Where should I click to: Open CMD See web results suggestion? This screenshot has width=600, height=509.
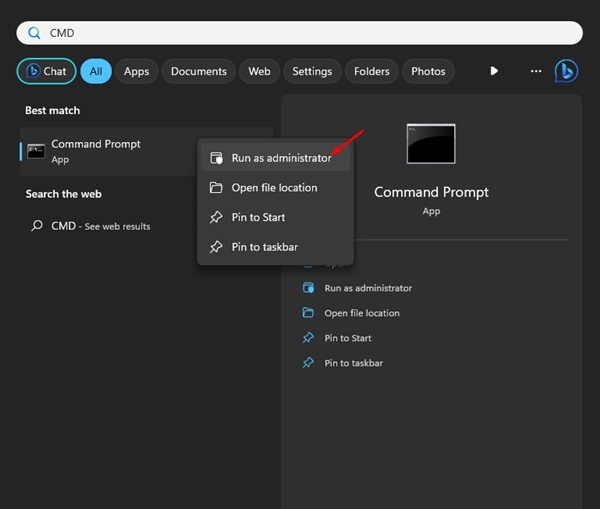point(100,226)
